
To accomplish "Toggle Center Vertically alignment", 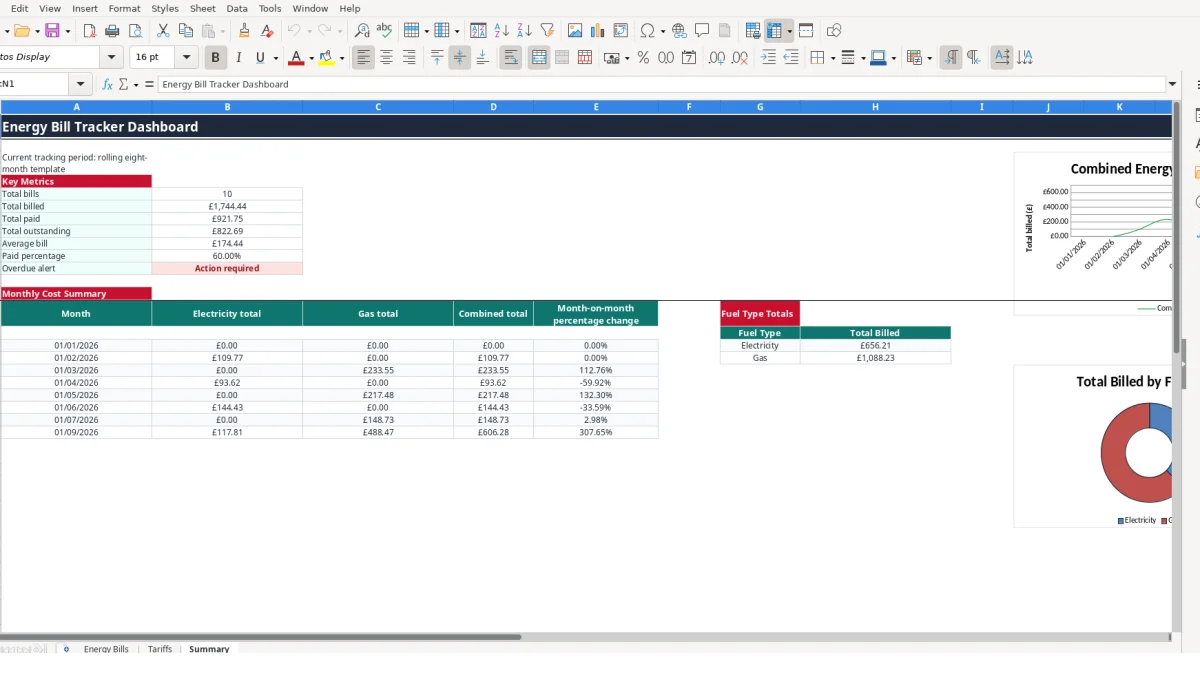I will pos(459,58).
